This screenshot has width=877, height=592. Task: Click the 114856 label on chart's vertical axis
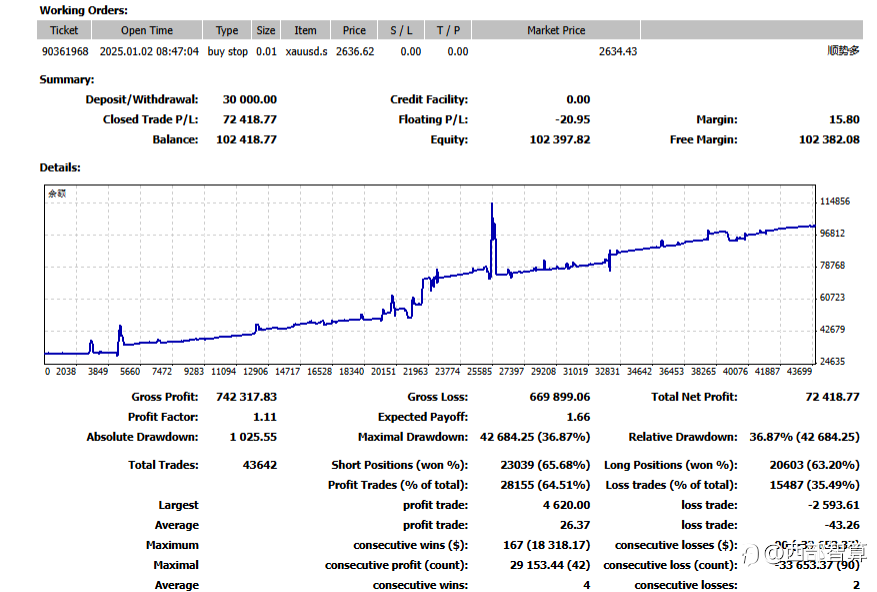coord(834,202)
